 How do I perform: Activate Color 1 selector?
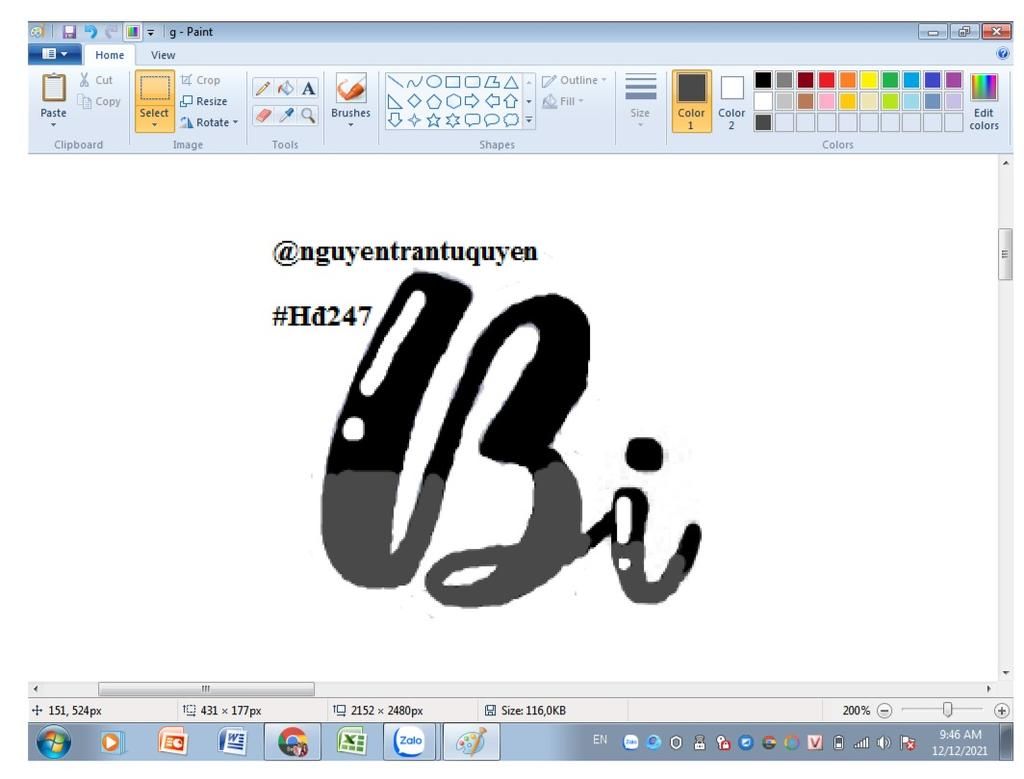pos(691,101)
